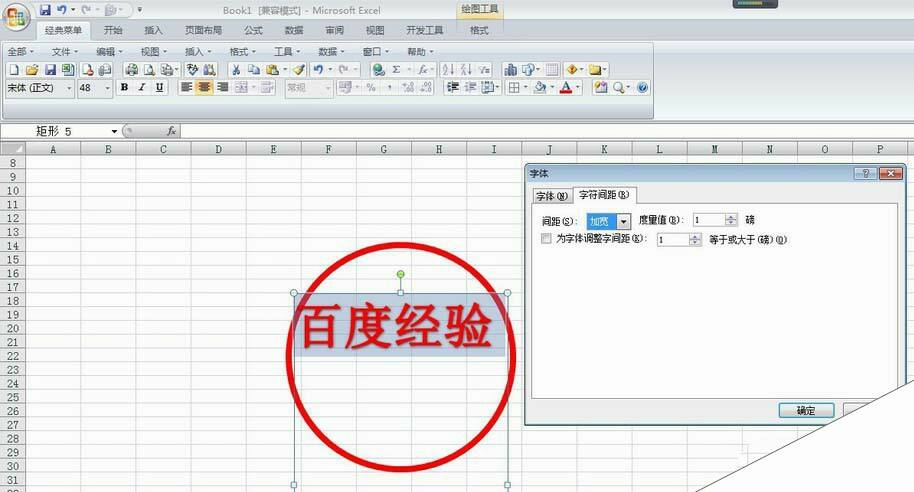Click the Select All corner of the sheet
Viewport: 914px width, 492px height.
[x=13, y=149]
